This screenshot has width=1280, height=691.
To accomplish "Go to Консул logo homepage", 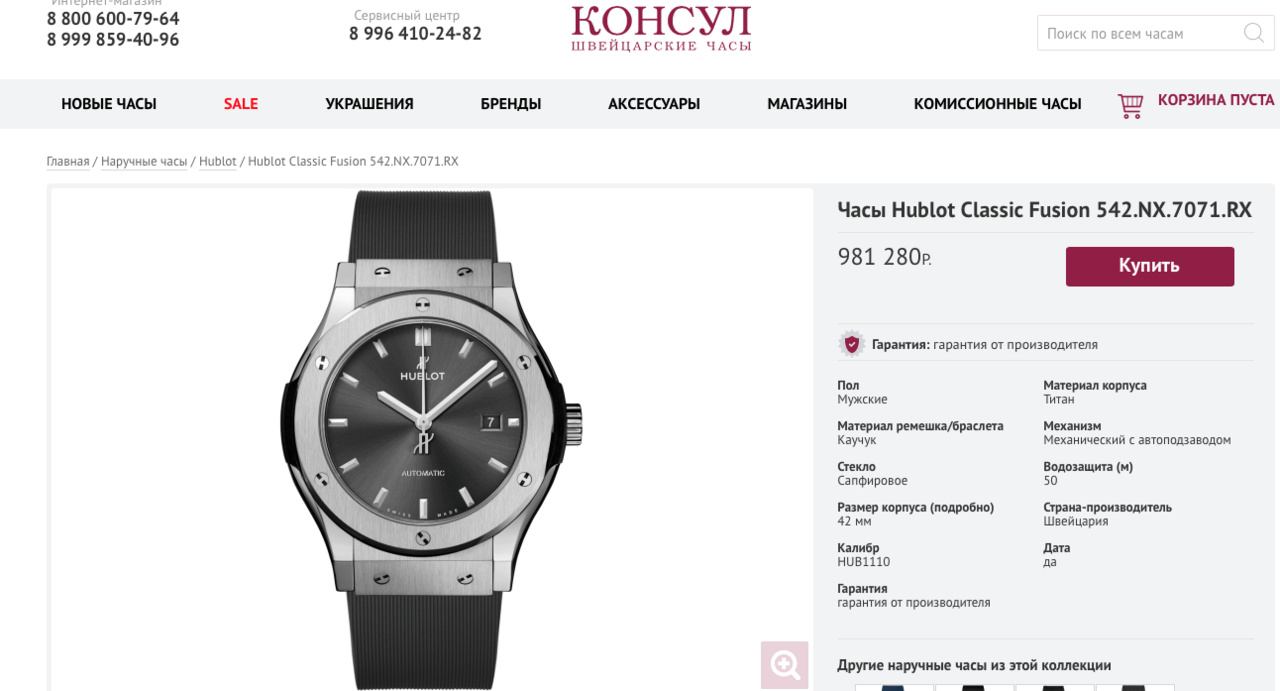I will pos(661,28).
